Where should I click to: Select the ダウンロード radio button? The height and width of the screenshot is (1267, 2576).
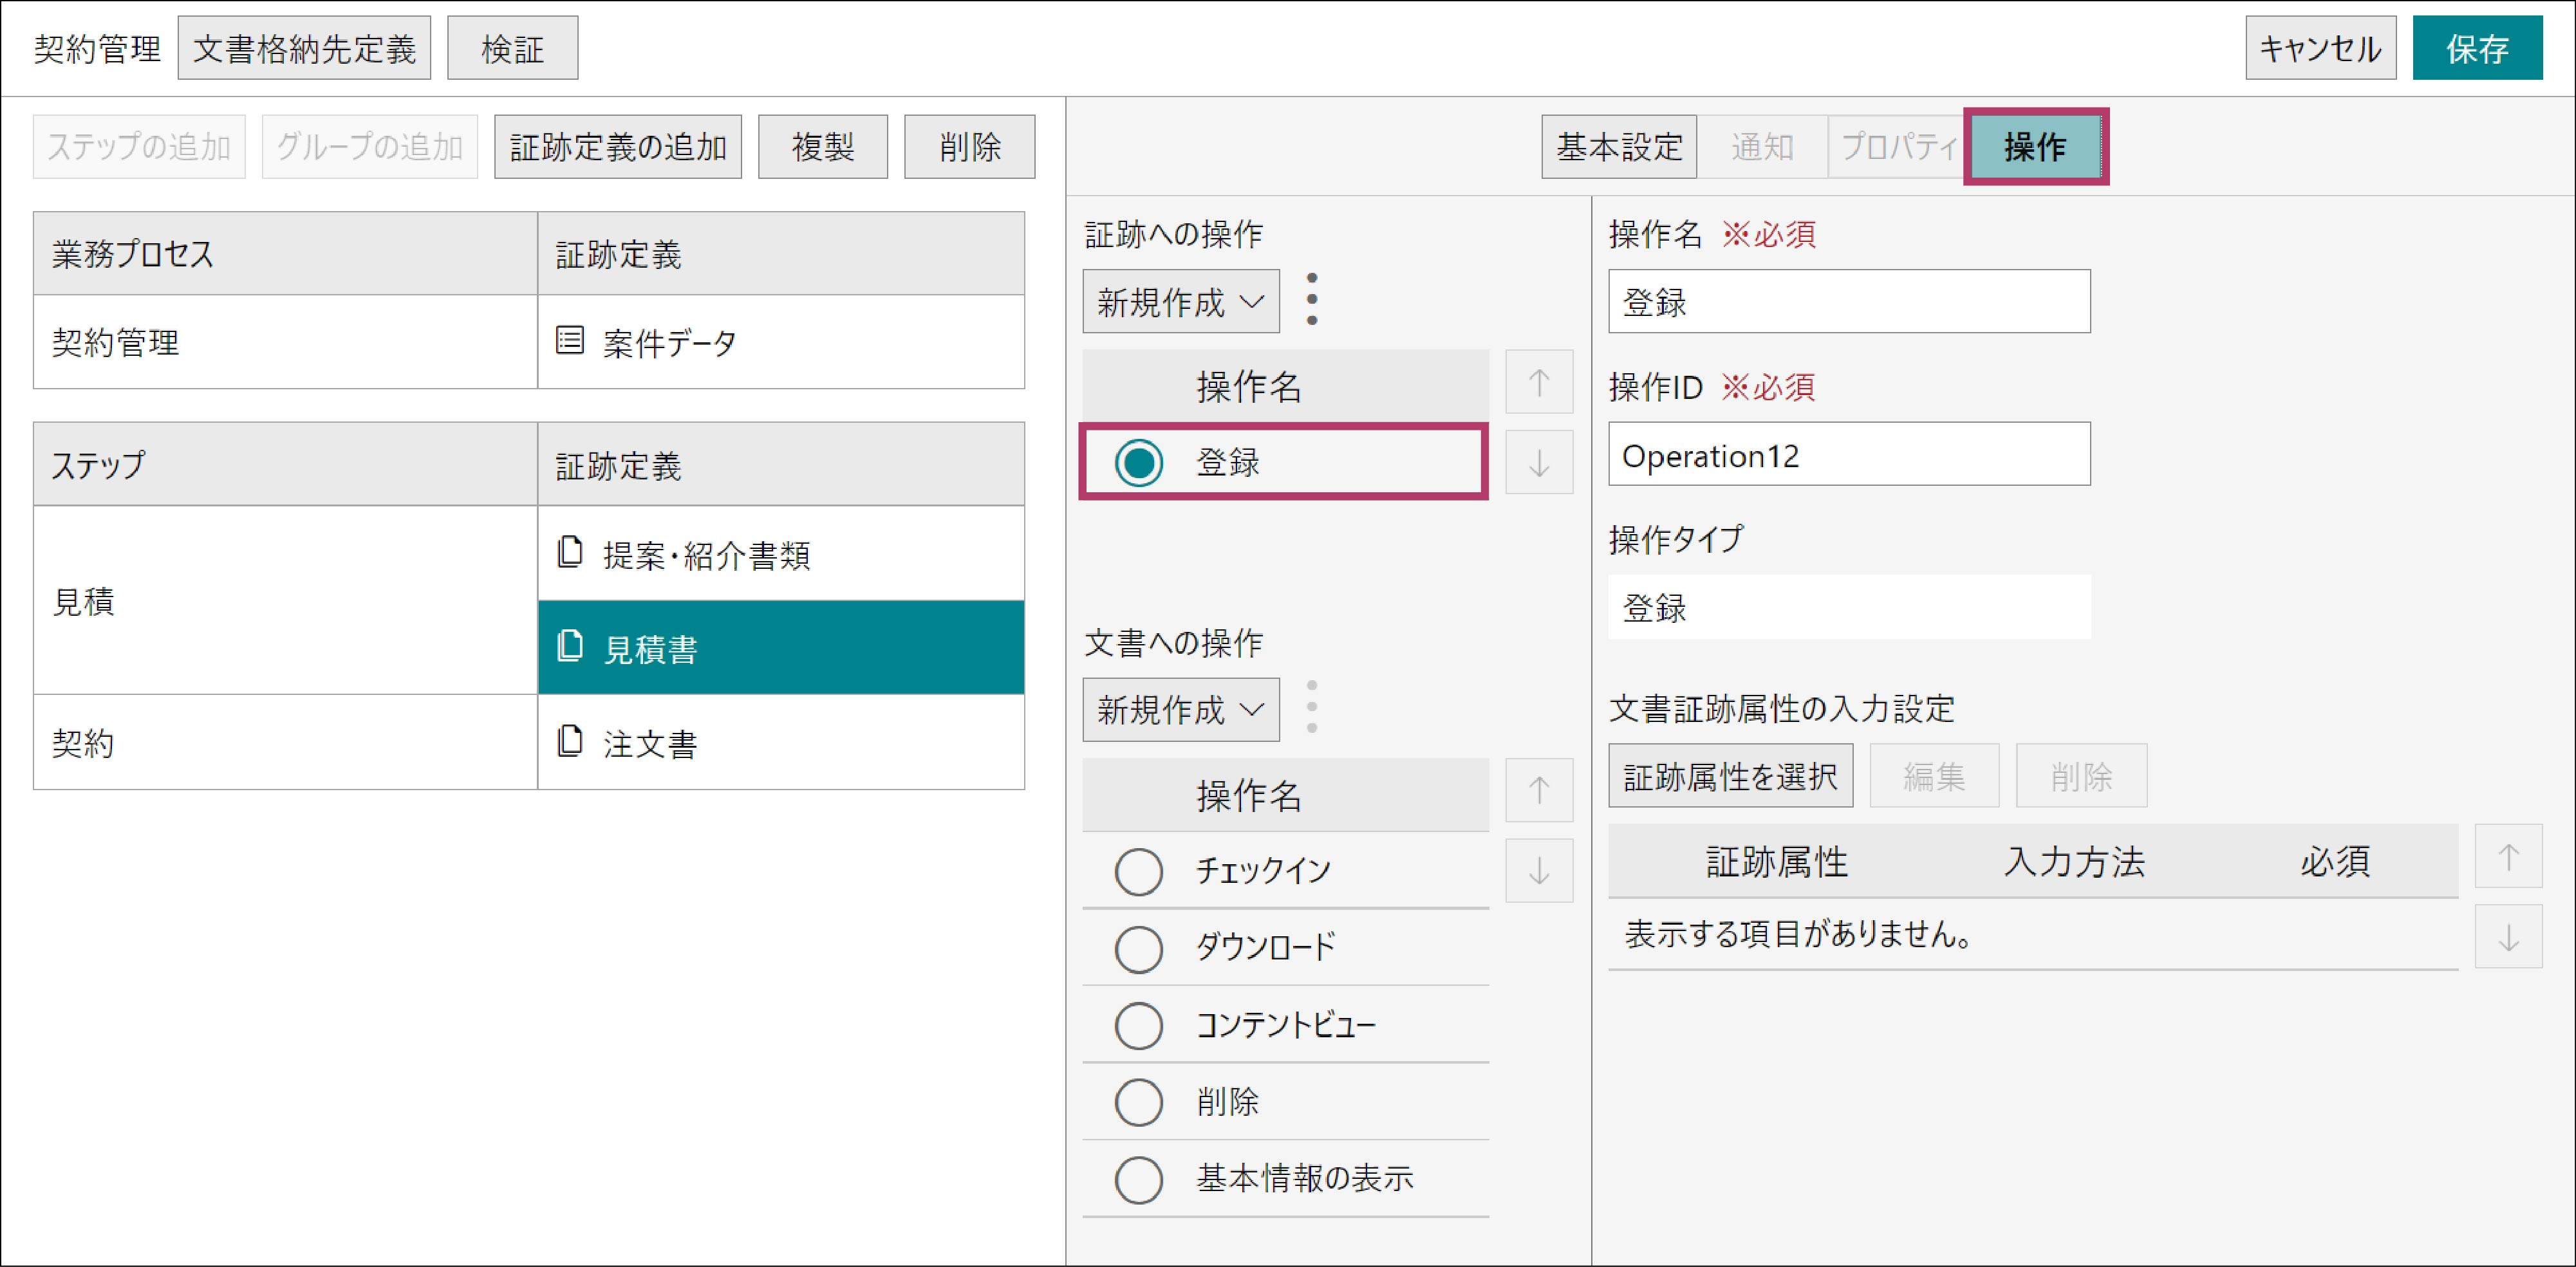[1138, 948]
